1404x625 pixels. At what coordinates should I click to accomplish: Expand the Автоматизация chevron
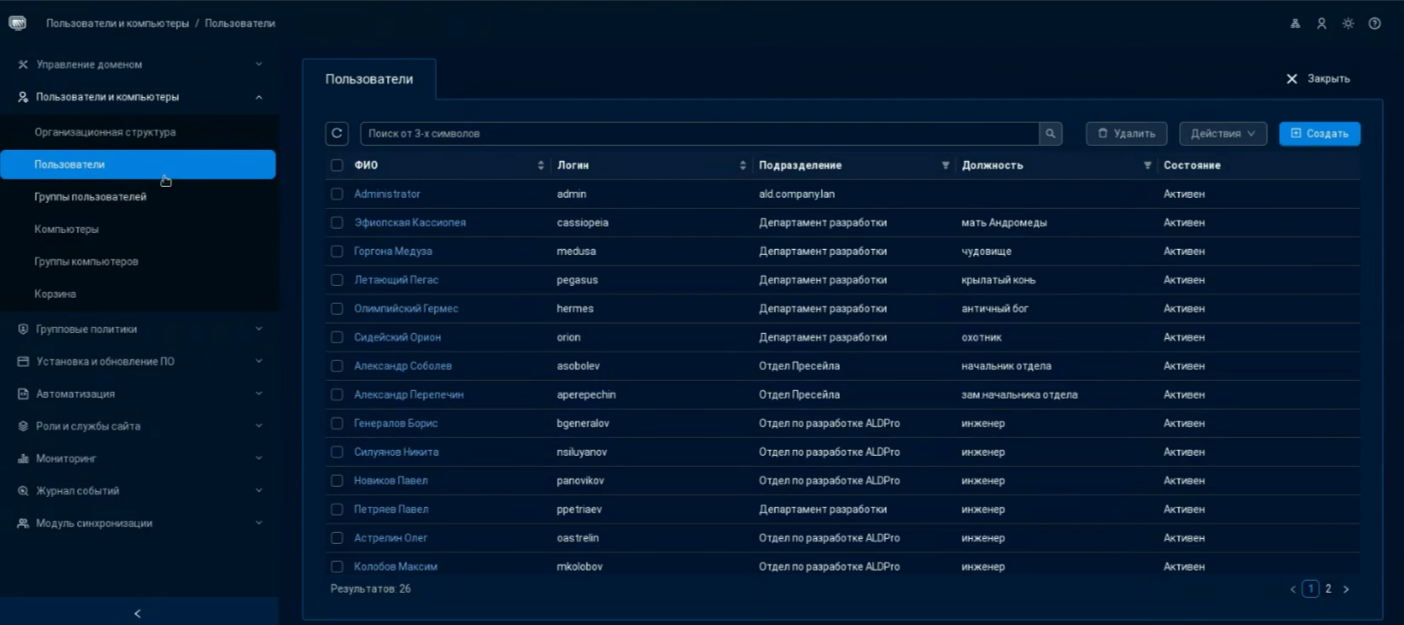point(259,394)
